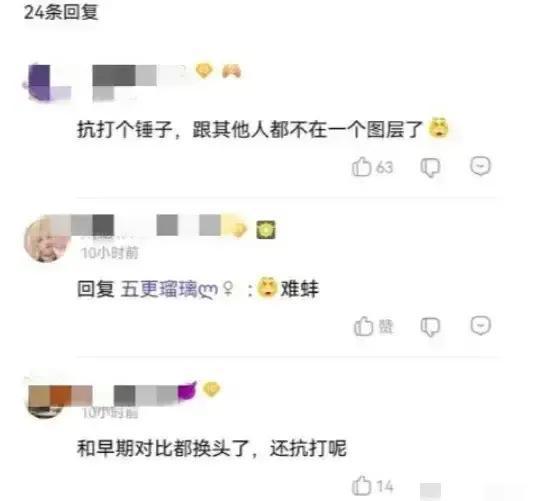
Task: Like the comment with 14 likes
Action: pyautogui.click(x=362, y=485)
